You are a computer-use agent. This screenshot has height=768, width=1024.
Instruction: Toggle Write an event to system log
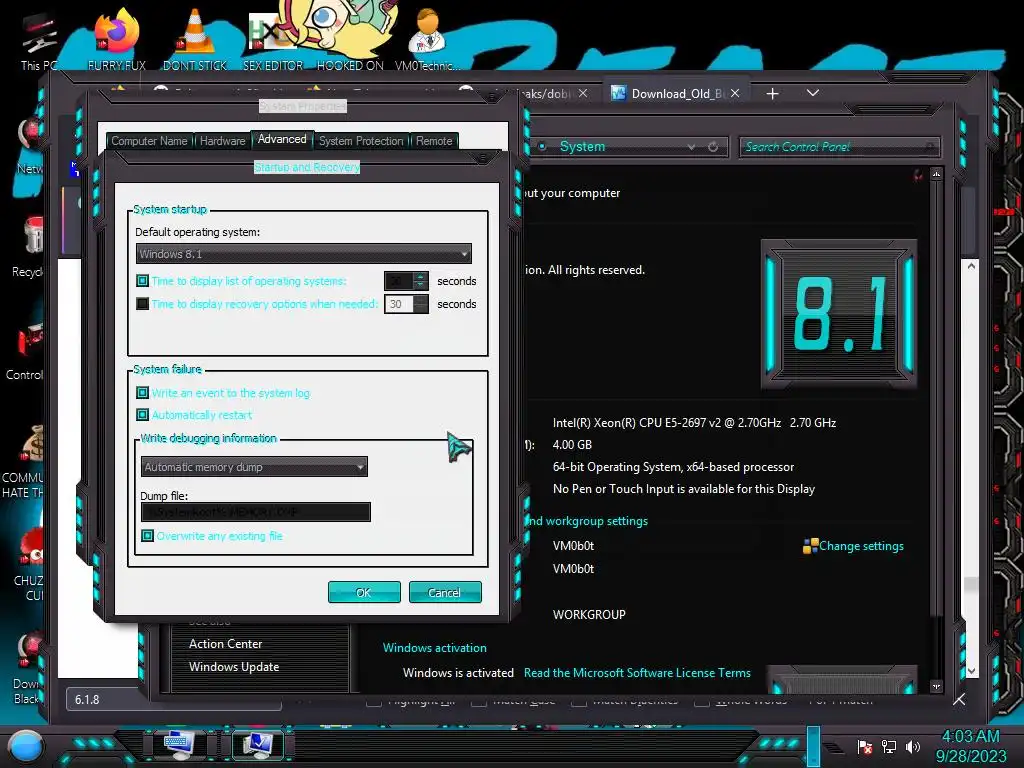point(142,392)
